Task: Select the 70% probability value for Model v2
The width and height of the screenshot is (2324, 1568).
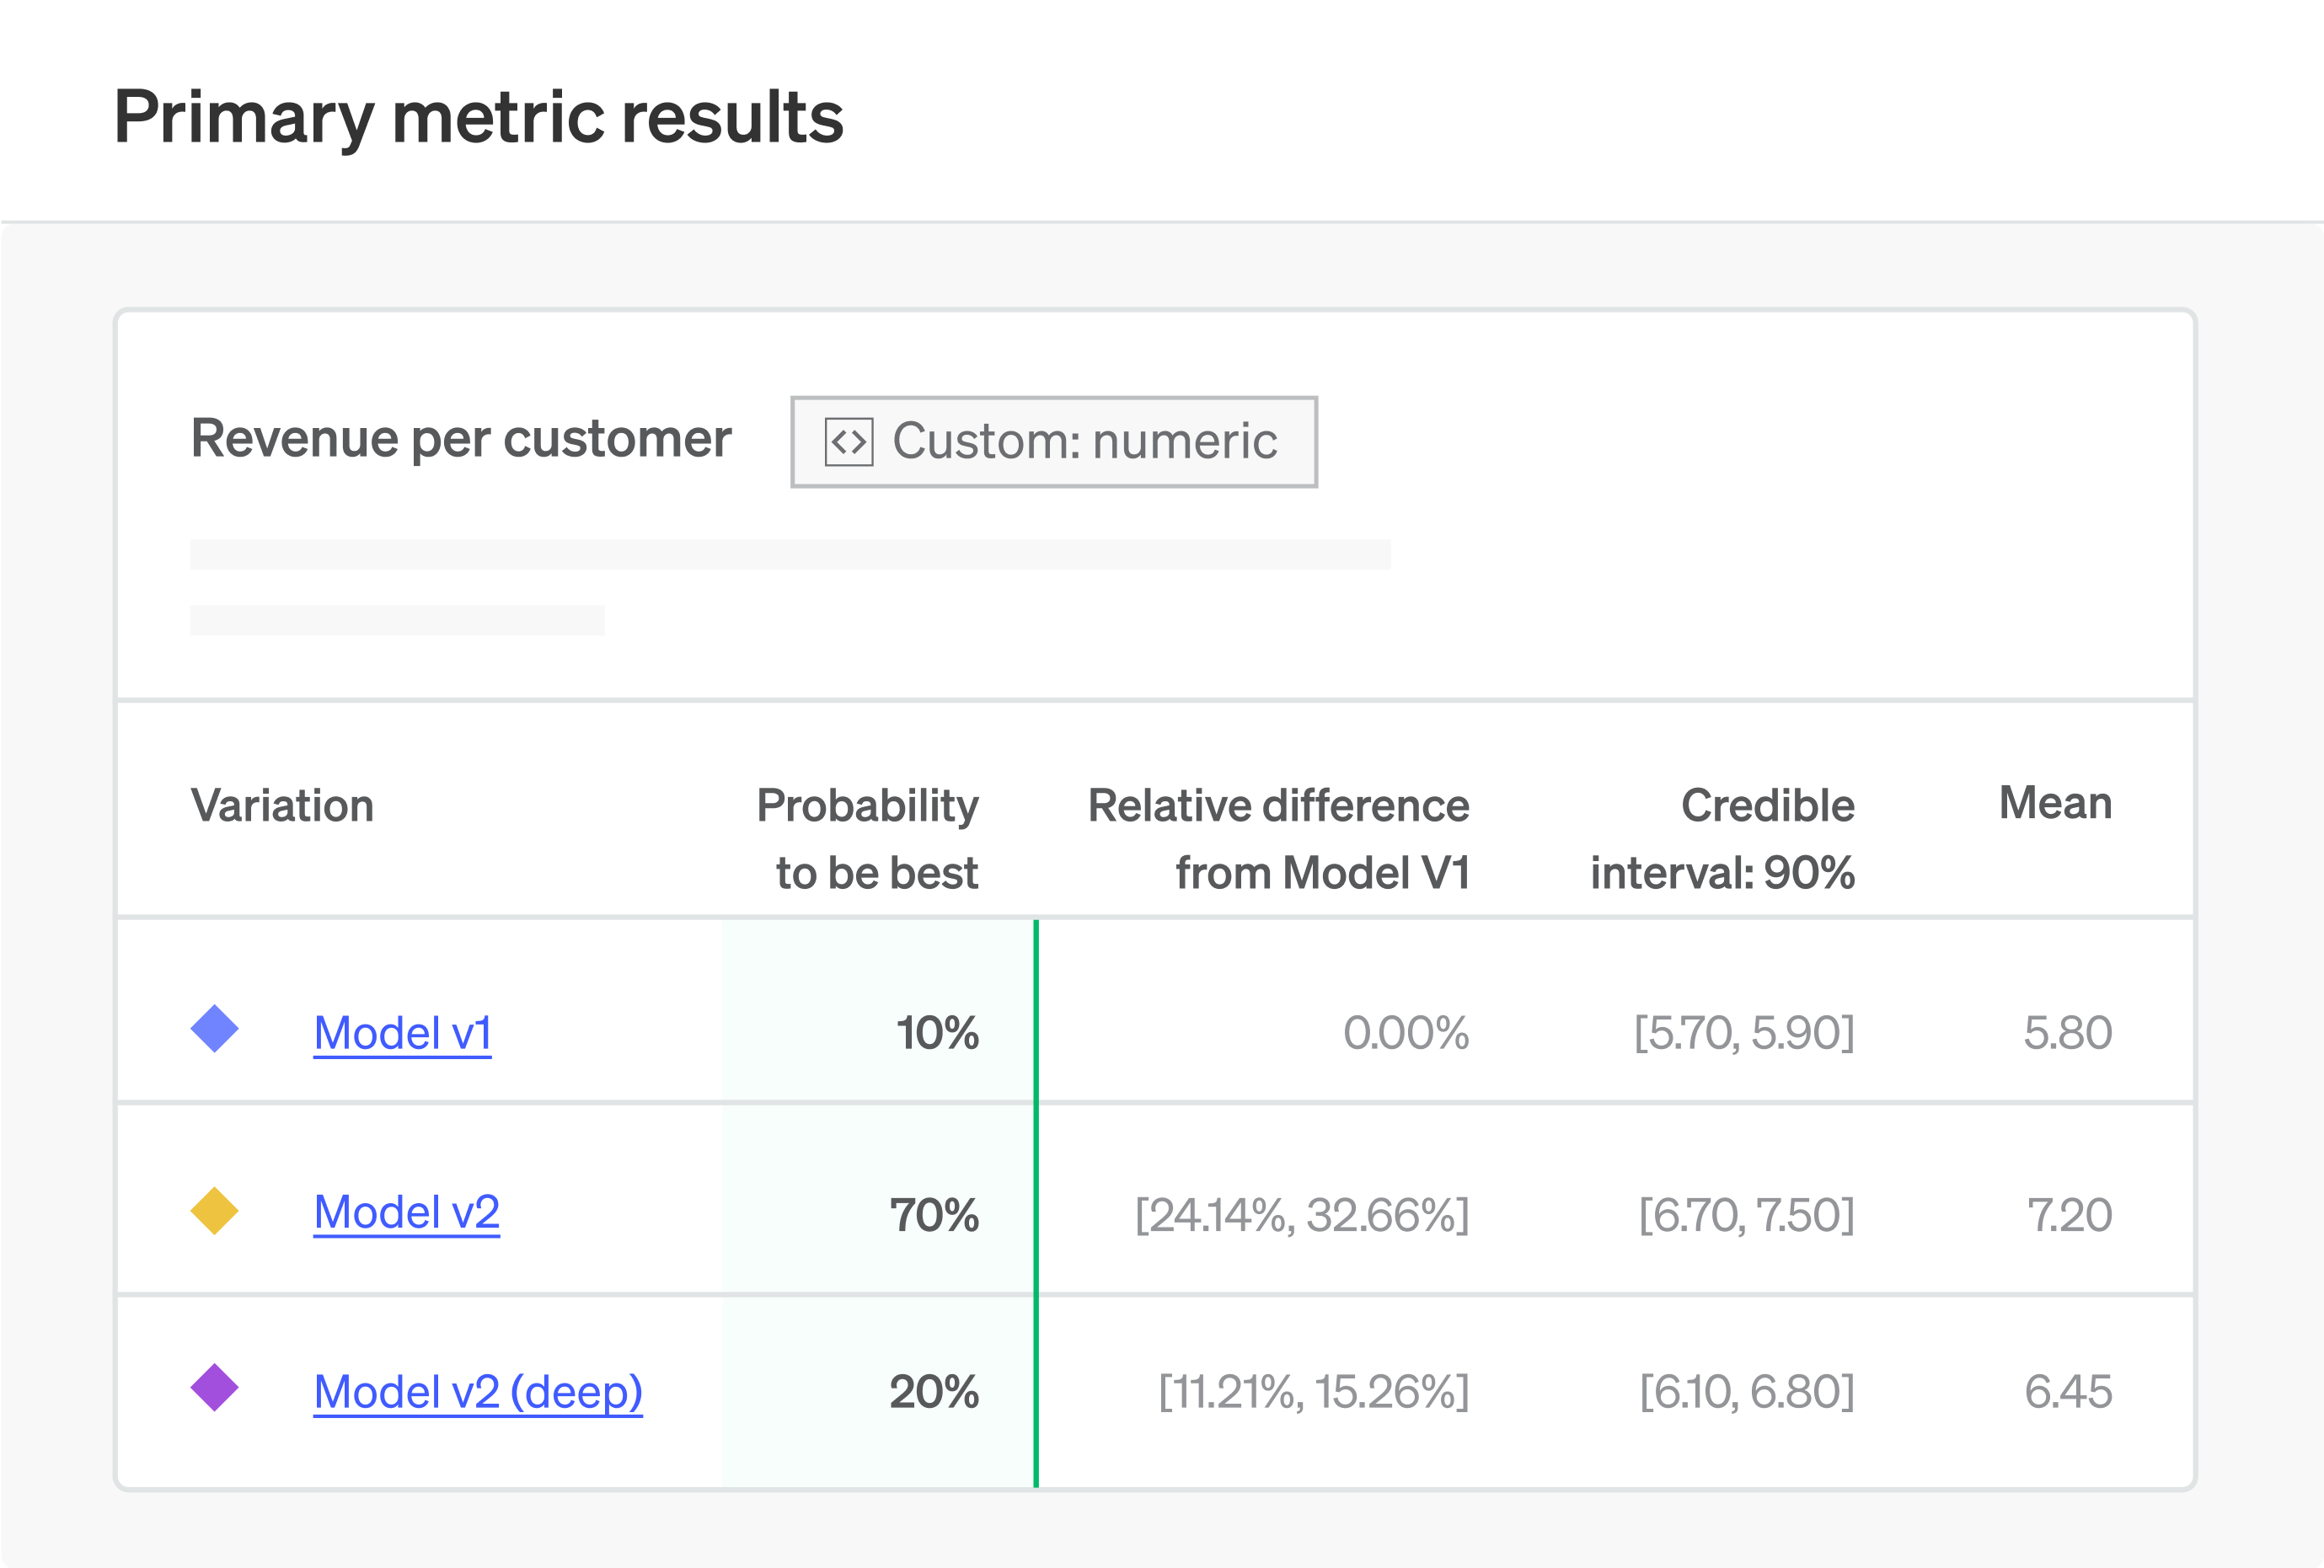Action: [934, 1215]
